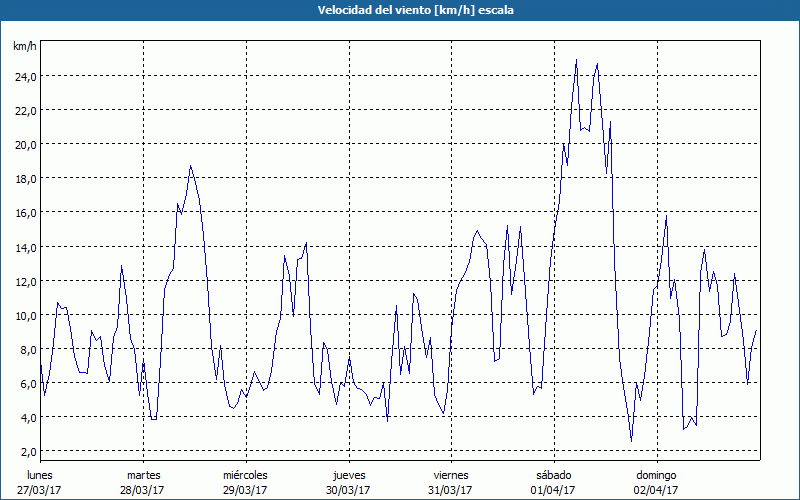The width and height of the screenshot is (800, 500).
Task: Click the "lunes" day label
Action: [40, 475]
